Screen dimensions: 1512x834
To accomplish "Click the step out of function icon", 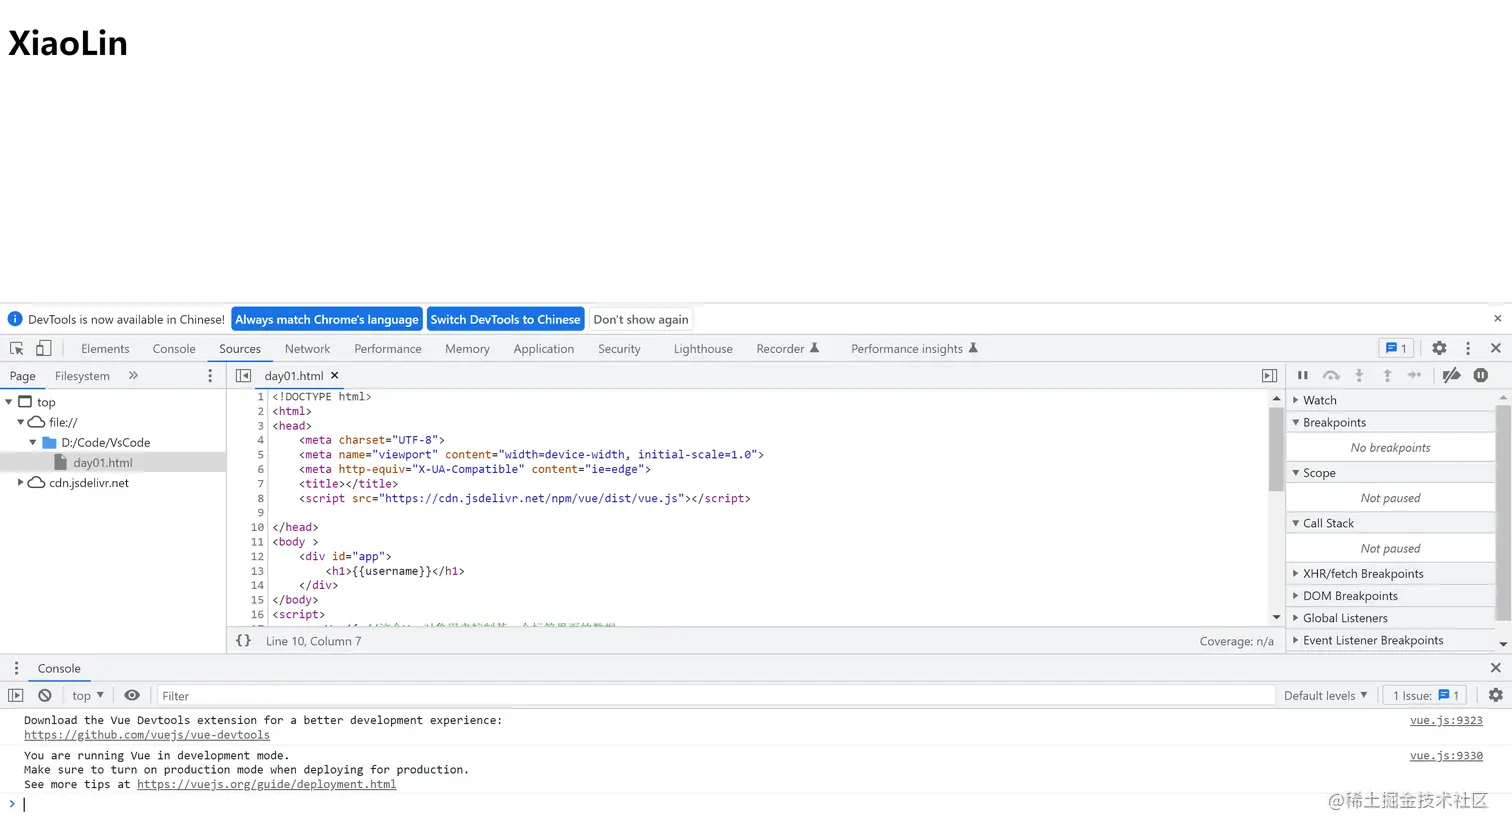I will coord(1387,376).
